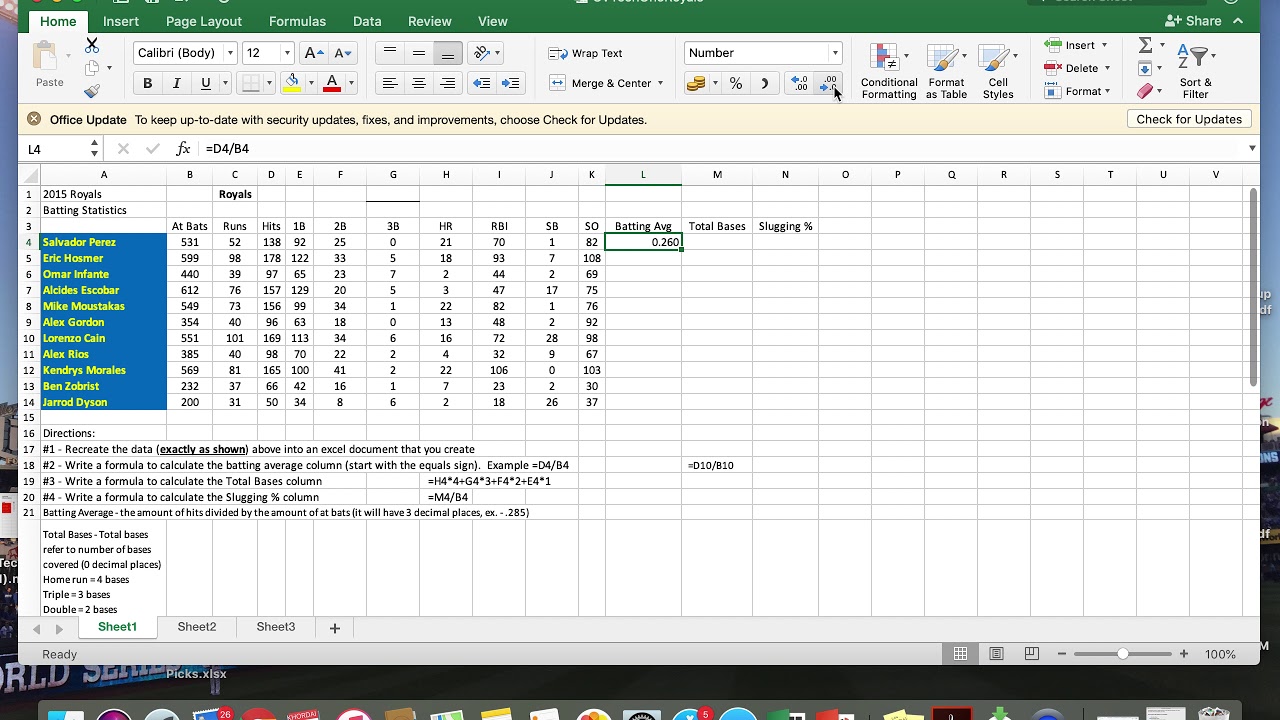Toggle italic formatting
The width and height of the screenshot is (1280, 720).
(x=176, y=83)
